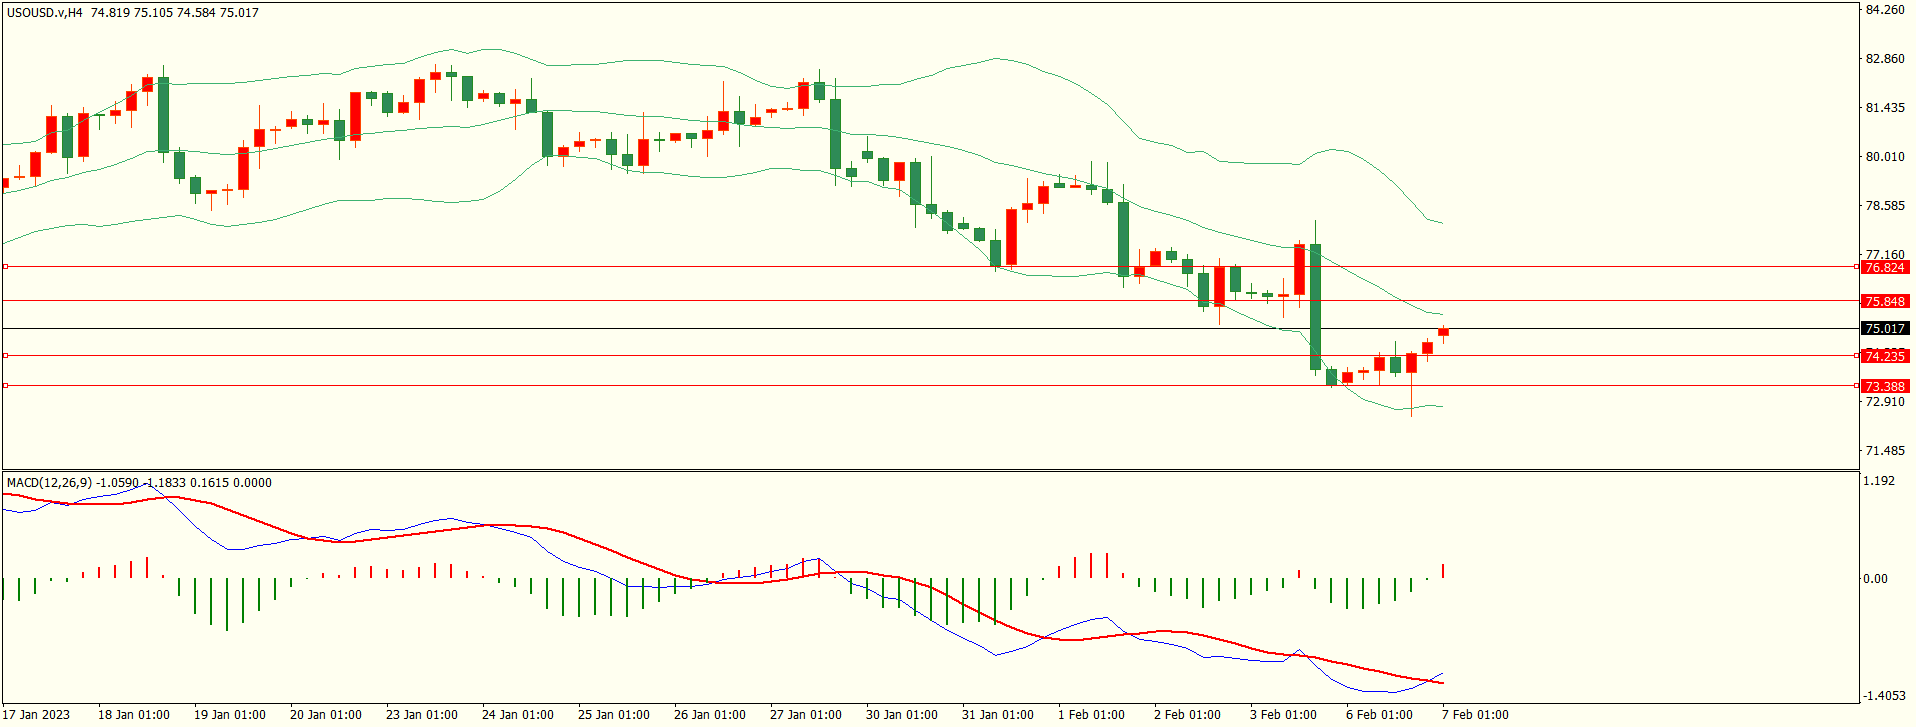
Task: Click the 76.824 red price label
Action: pyautogui.click(x=1885, y=268)
